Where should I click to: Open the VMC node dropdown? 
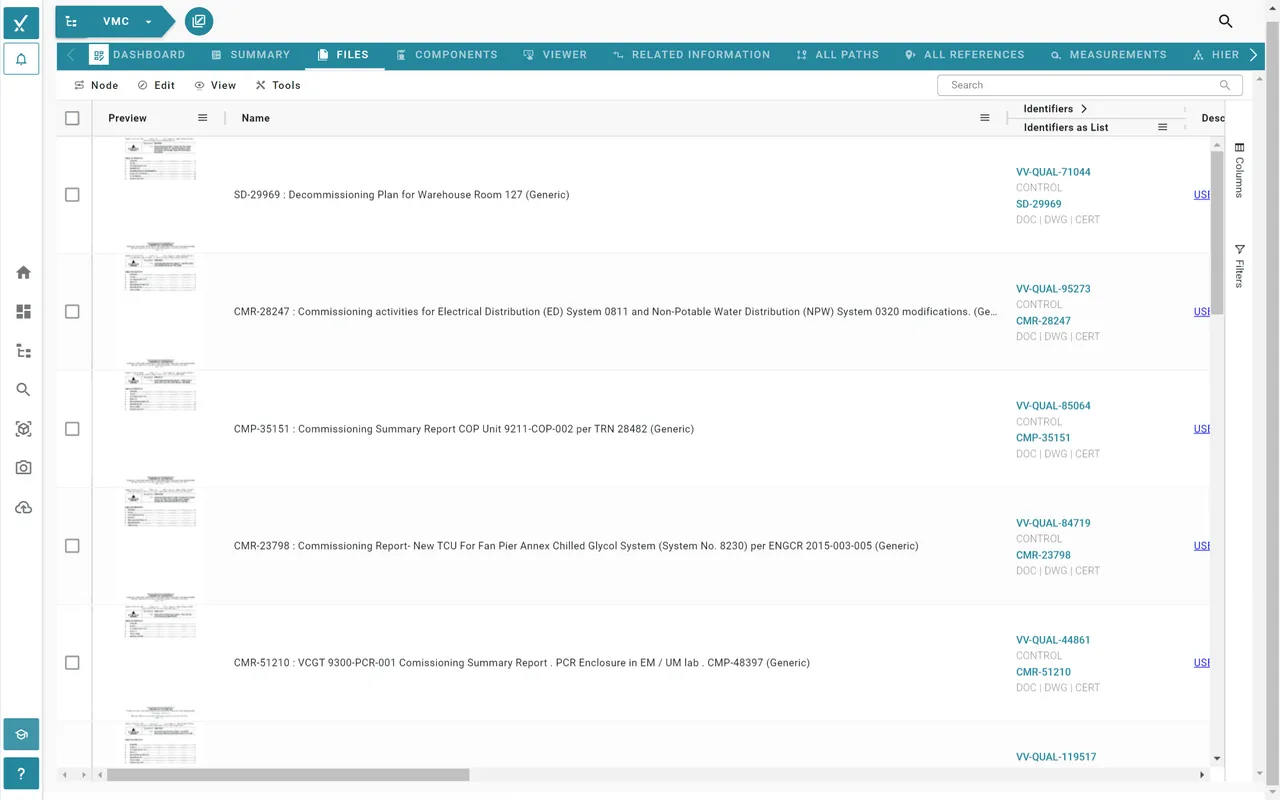point(148,21)
